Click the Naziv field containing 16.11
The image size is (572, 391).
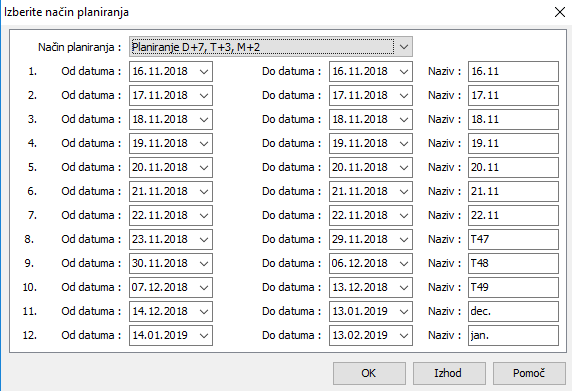pos(513,71)
